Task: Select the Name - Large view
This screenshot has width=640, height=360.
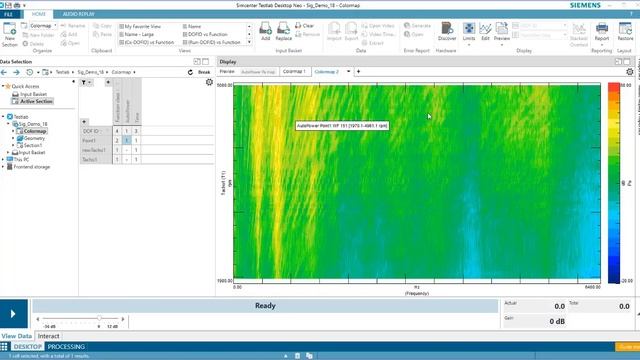Action: coord(136,34)
